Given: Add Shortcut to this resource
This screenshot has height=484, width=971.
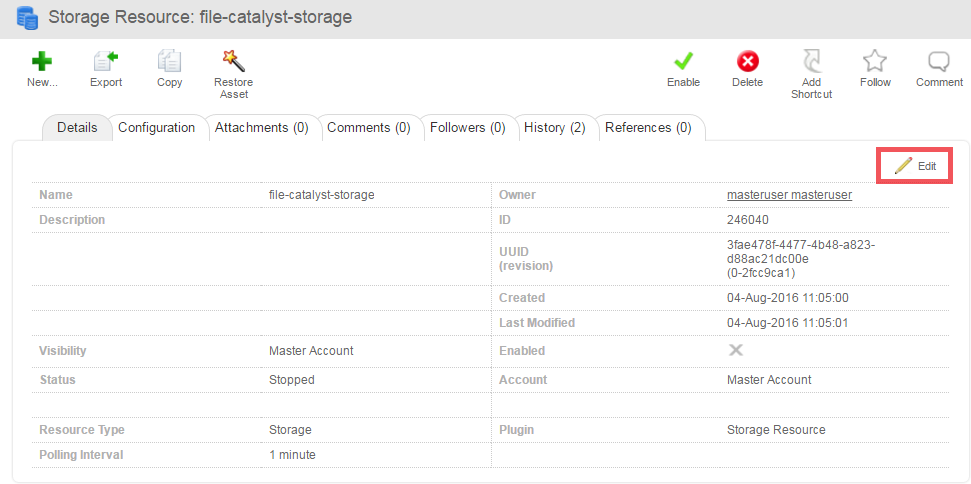Looking at the screenshot, I should (811, 61).
